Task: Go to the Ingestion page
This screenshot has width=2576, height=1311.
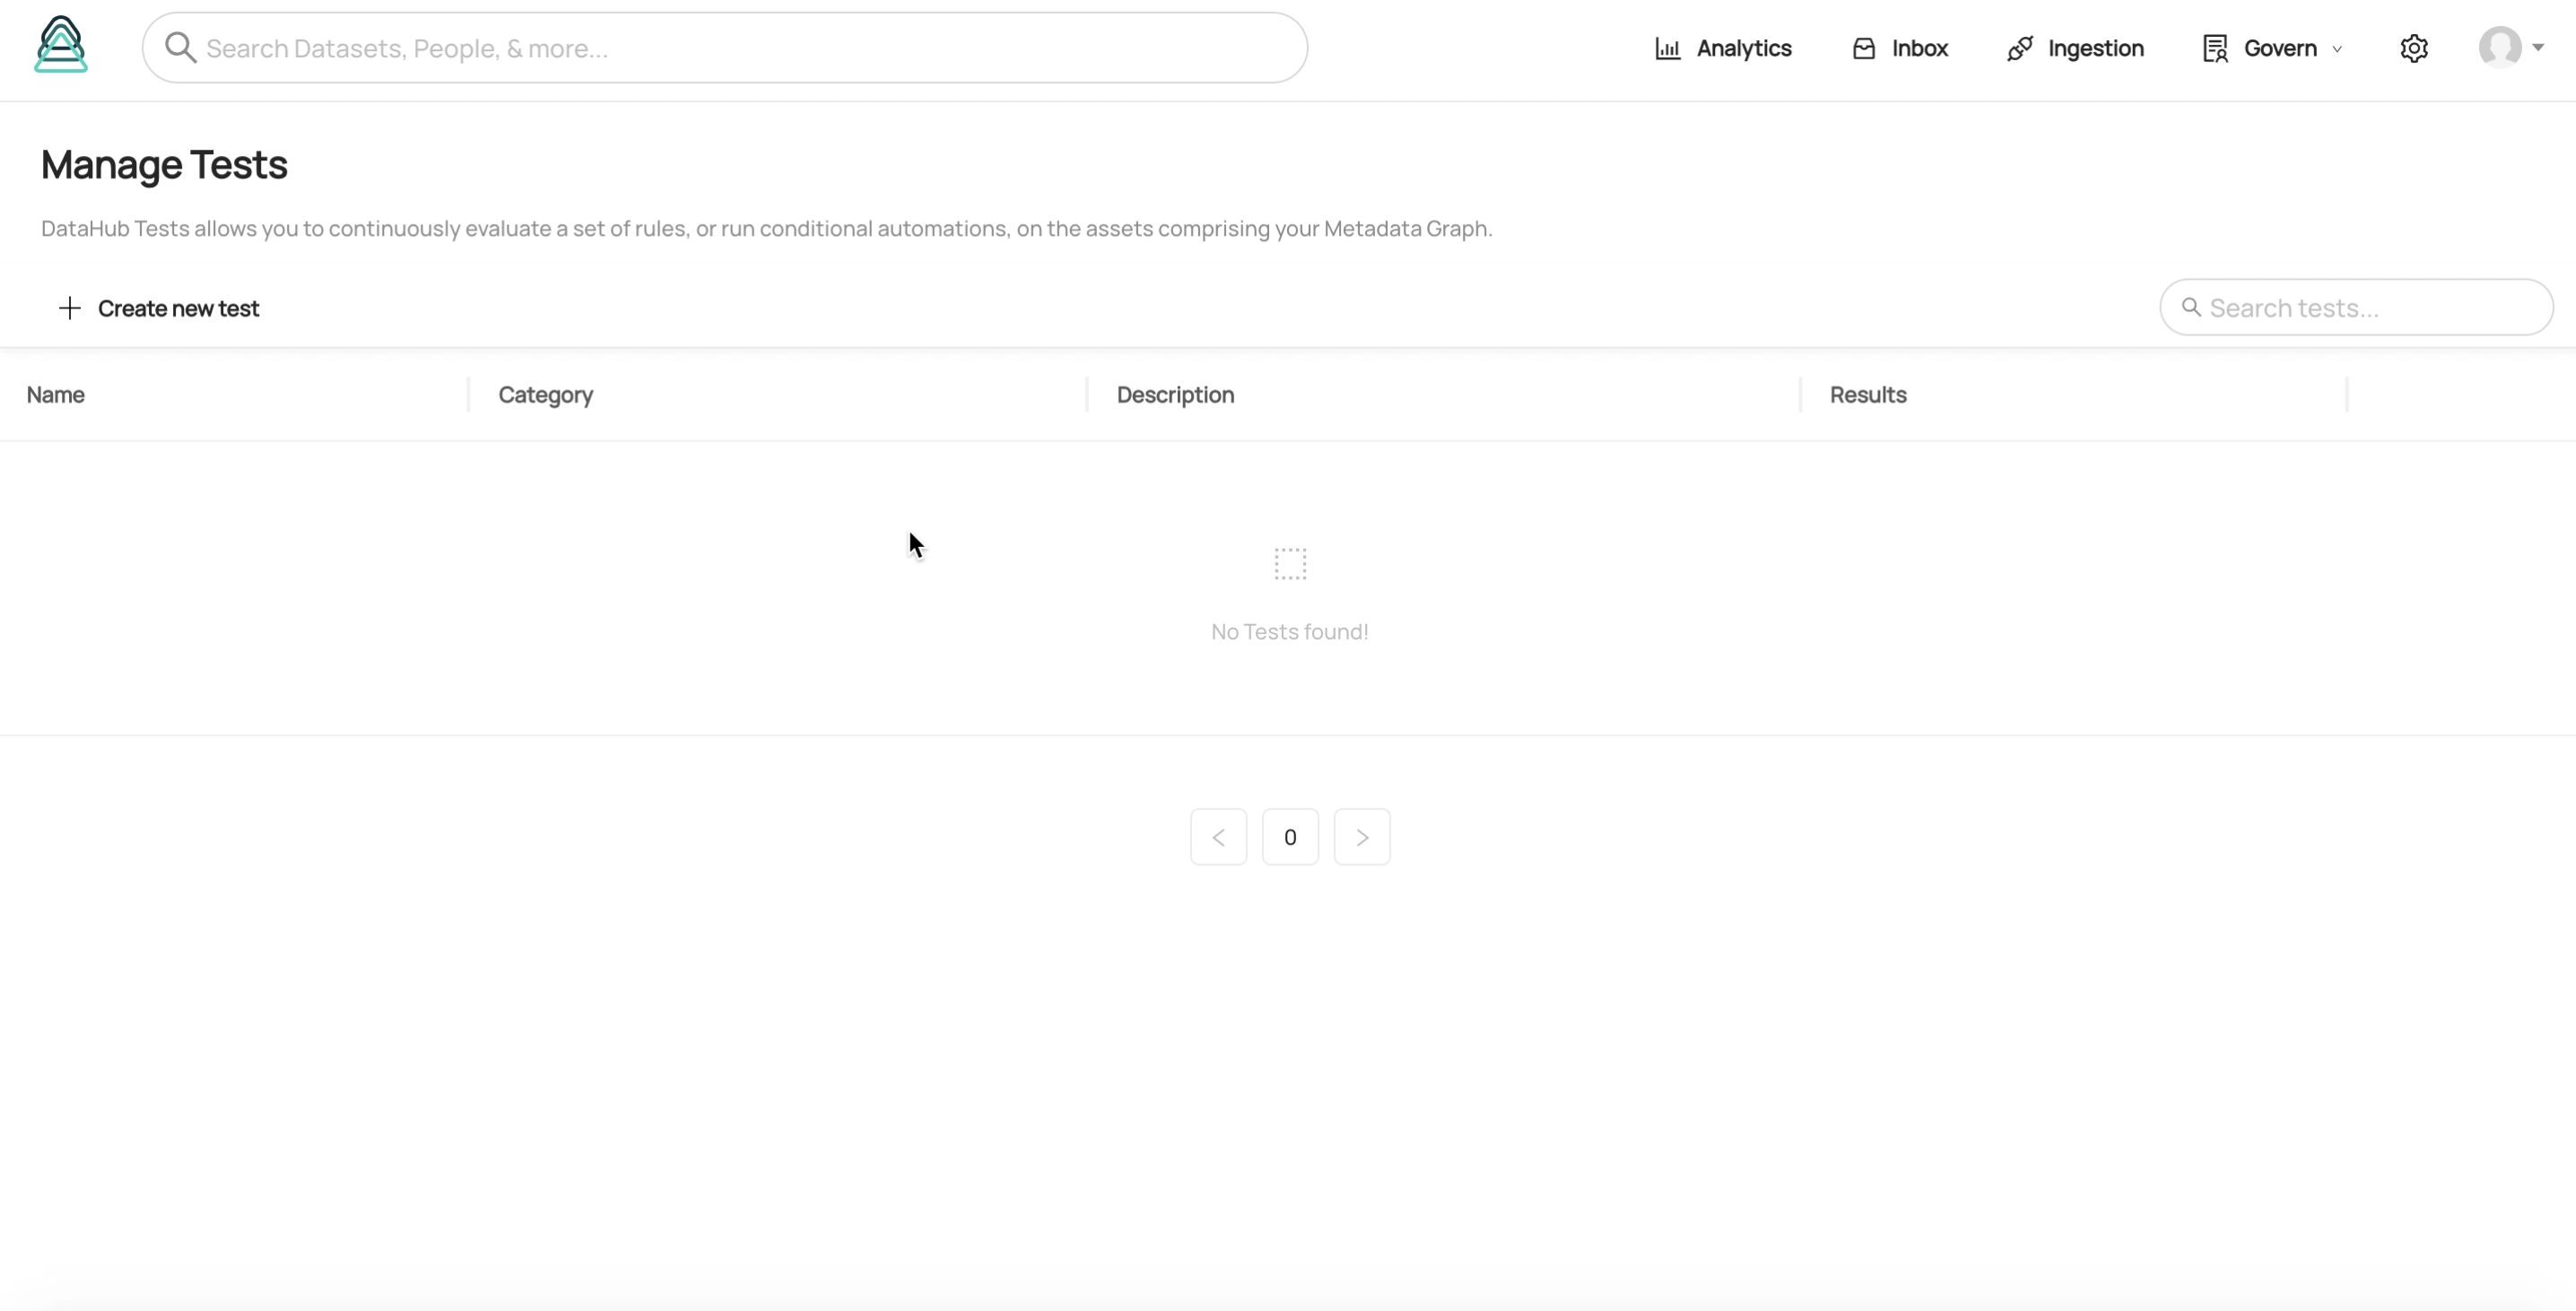Action: [x=2095, y=48]
